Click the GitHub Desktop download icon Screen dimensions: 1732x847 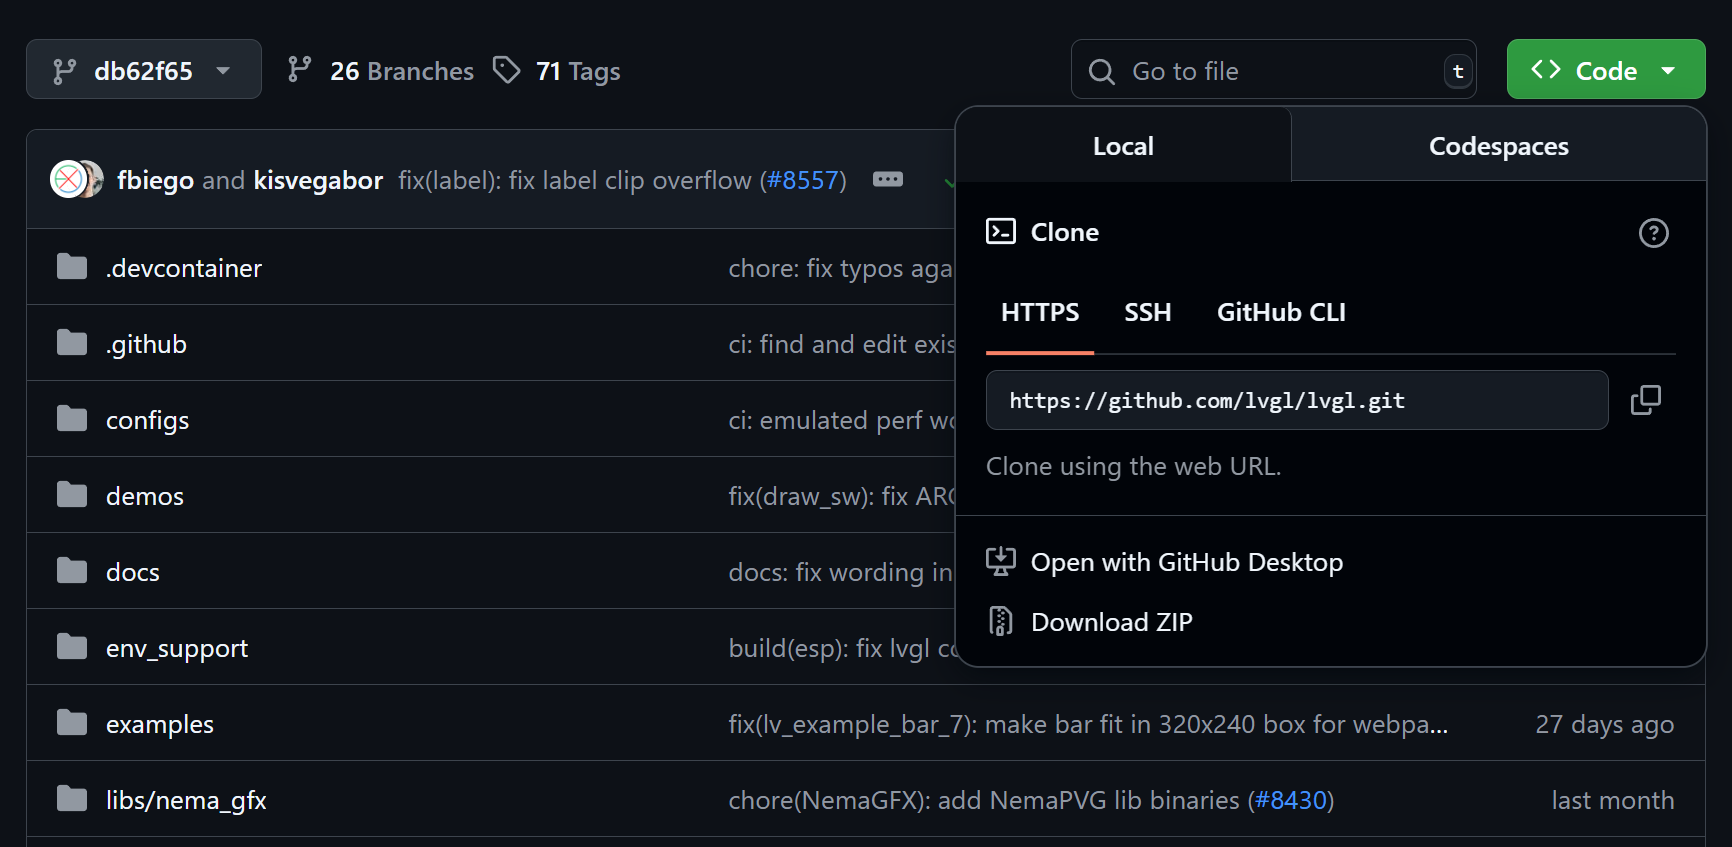tap(1001, 562)
